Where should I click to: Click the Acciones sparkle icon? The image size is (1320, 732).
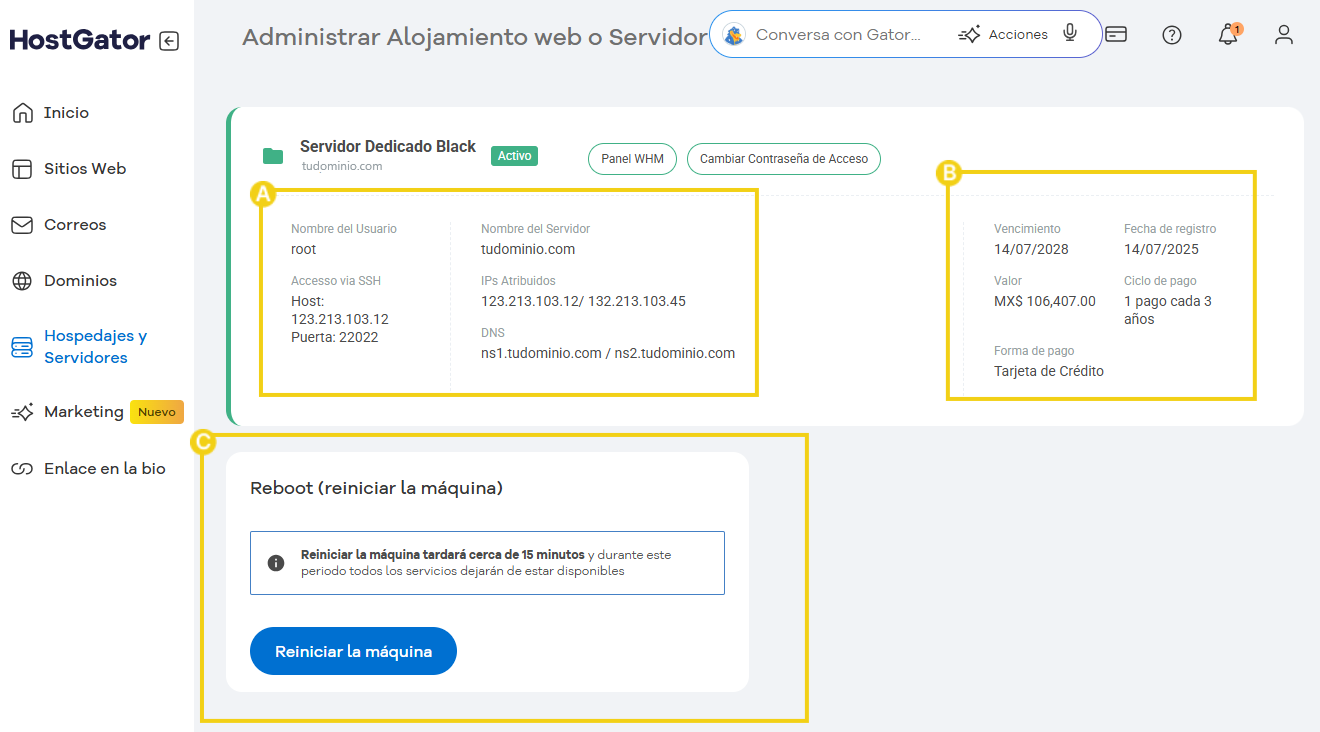pos(969,33)
